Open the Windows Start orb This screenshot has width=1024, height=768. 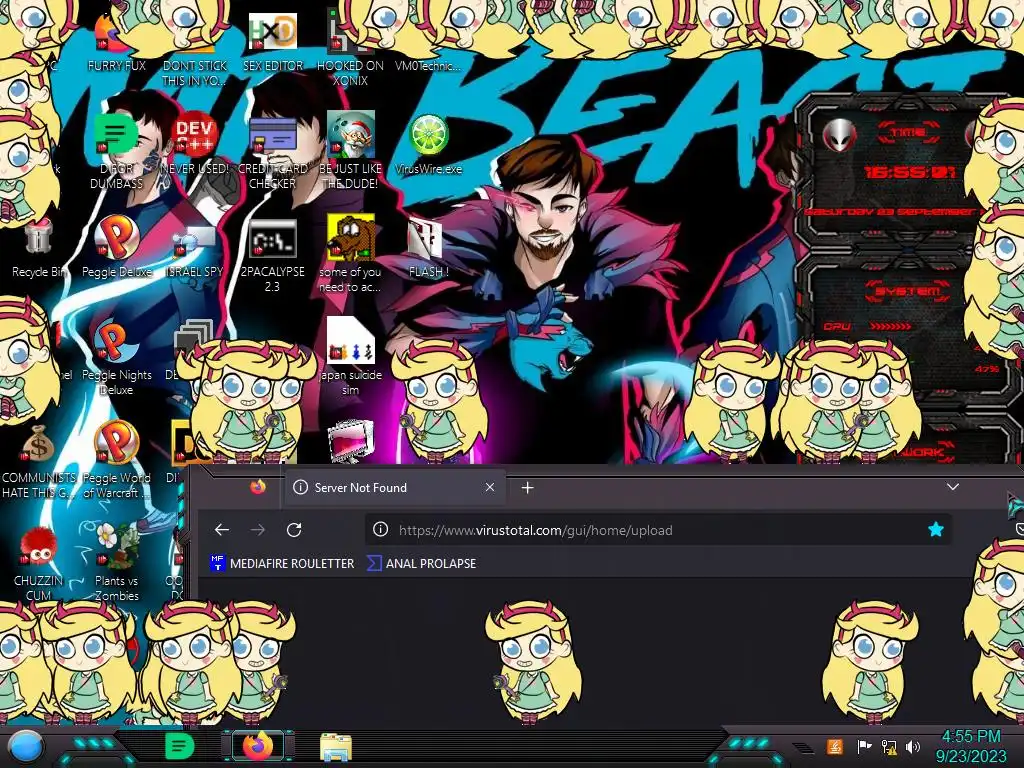point(26,747)
